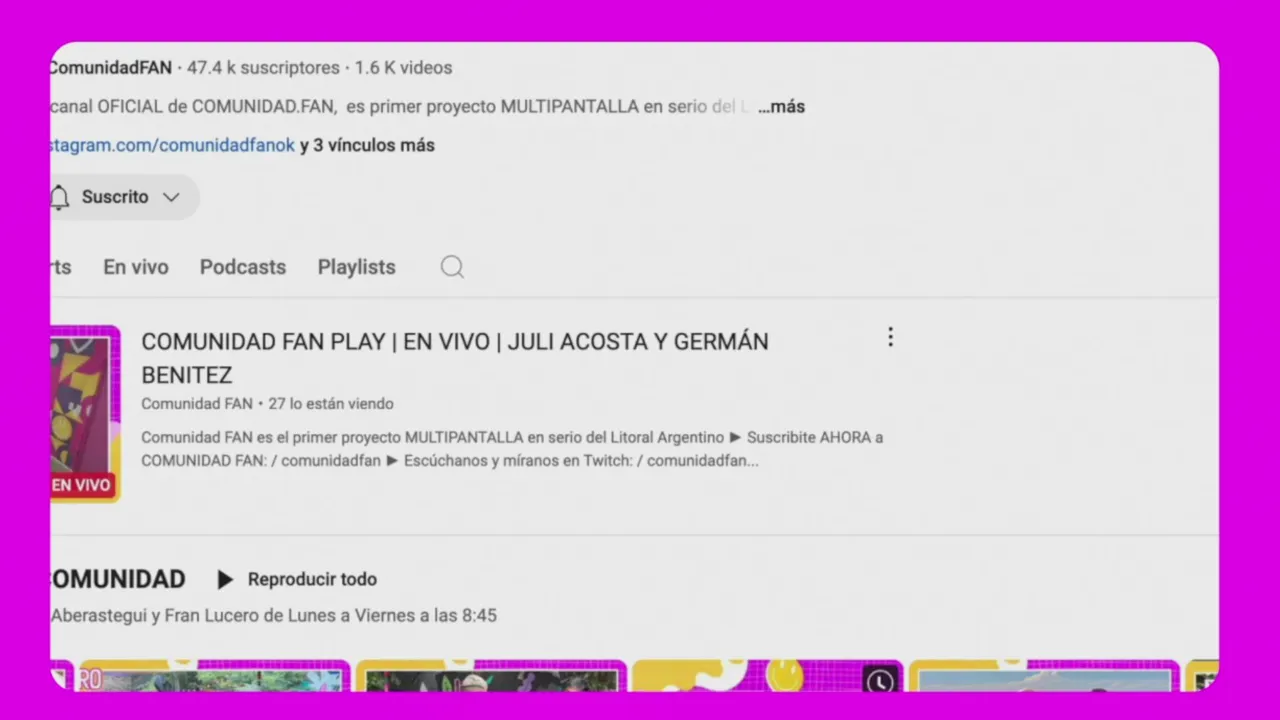The height and width of the screenshot is (720, 1280).
Task: Click the notification bell icon
Action: point(59,197)
